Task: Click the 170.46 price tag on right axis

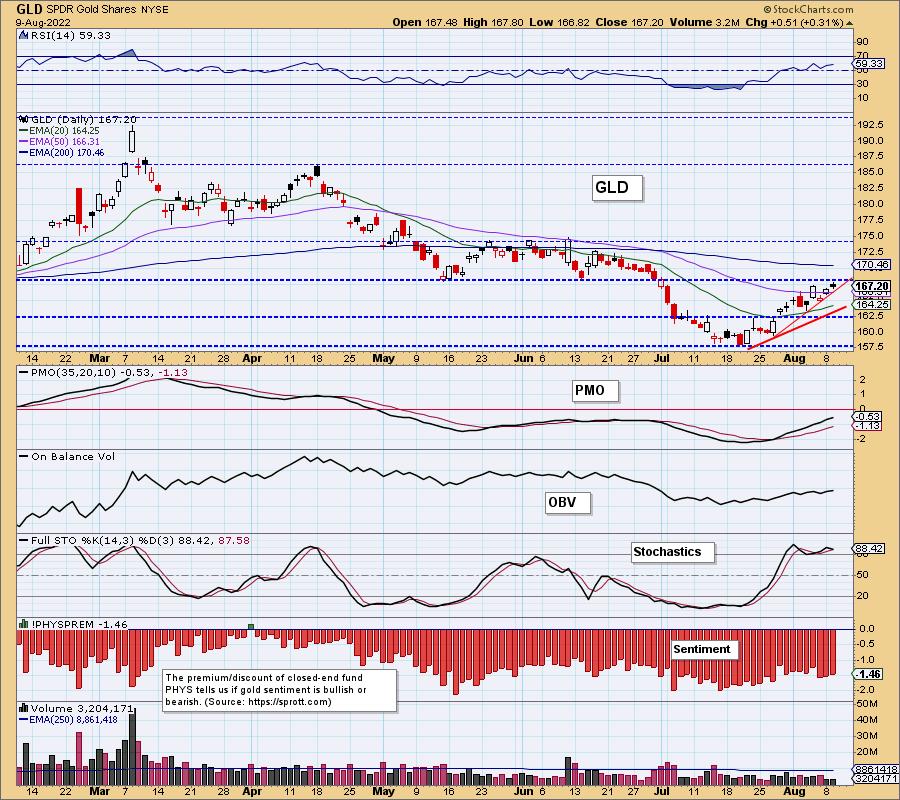Action: (x=872, y=265)
